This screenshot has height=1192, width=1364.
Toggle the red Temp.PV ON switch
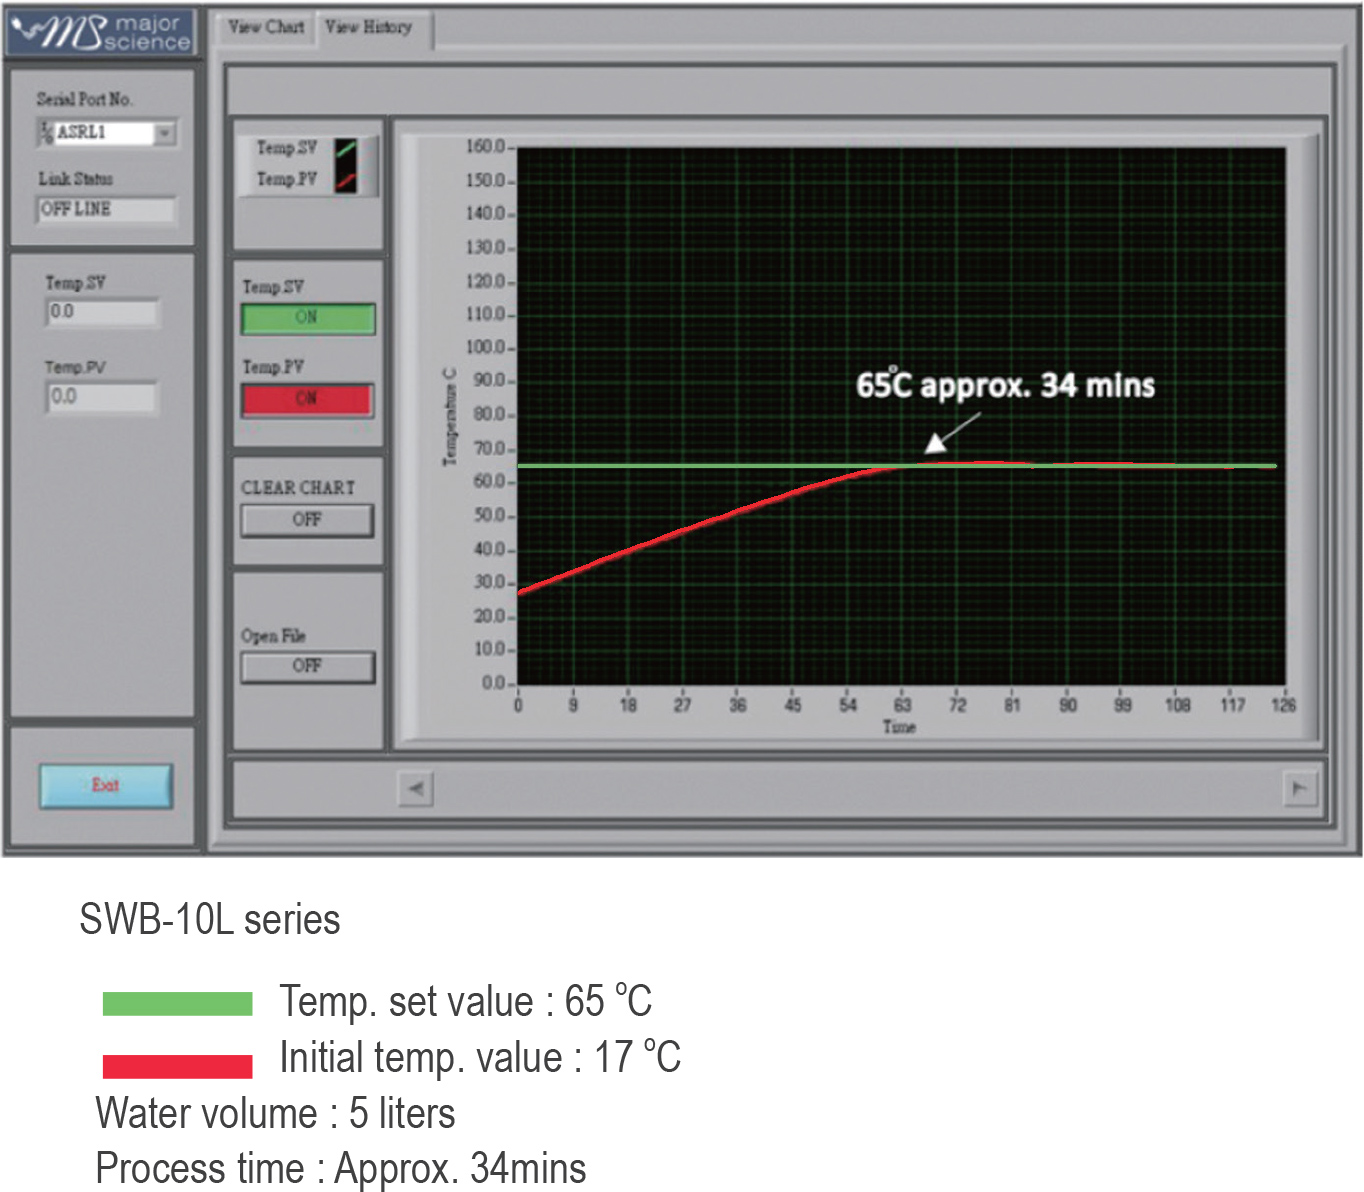pos(307,399)
